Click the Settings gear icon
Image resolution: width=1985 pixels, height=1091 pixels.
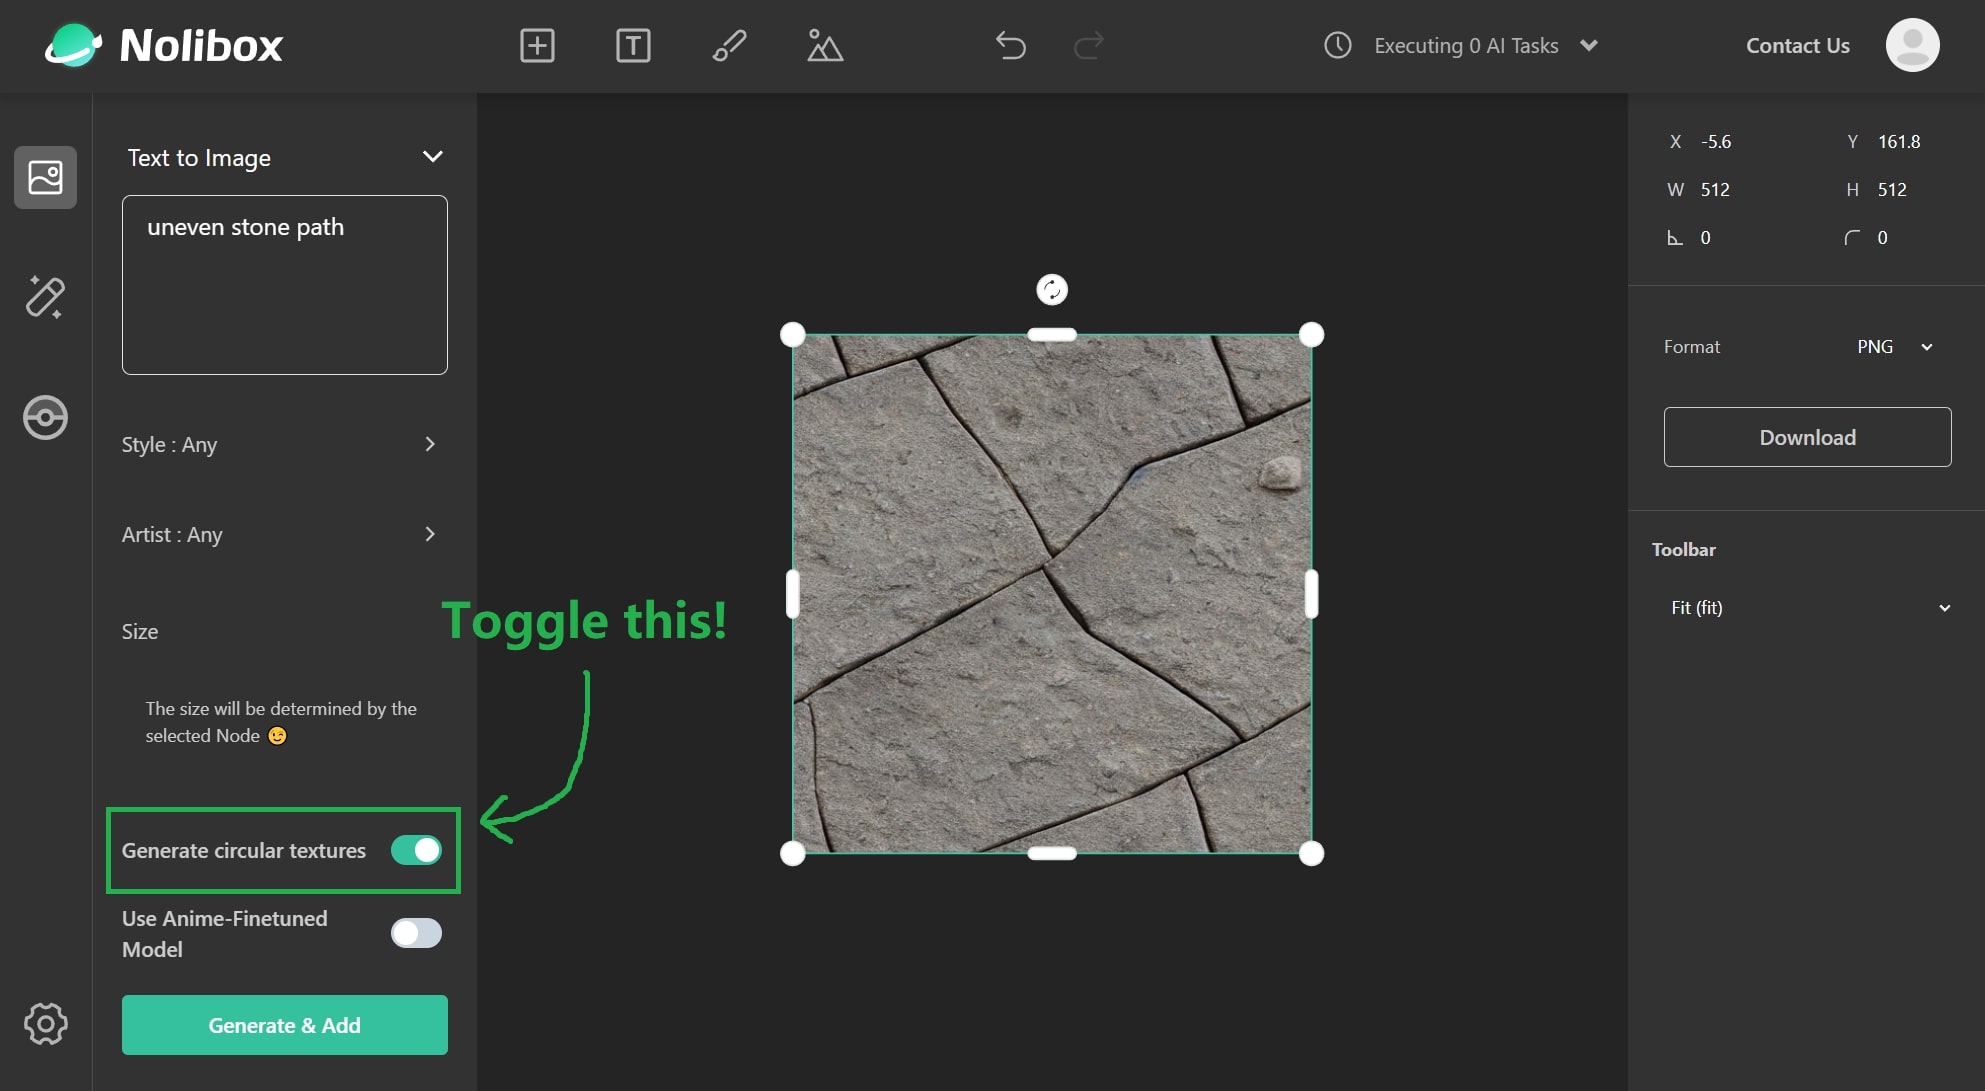(44, 1022)
